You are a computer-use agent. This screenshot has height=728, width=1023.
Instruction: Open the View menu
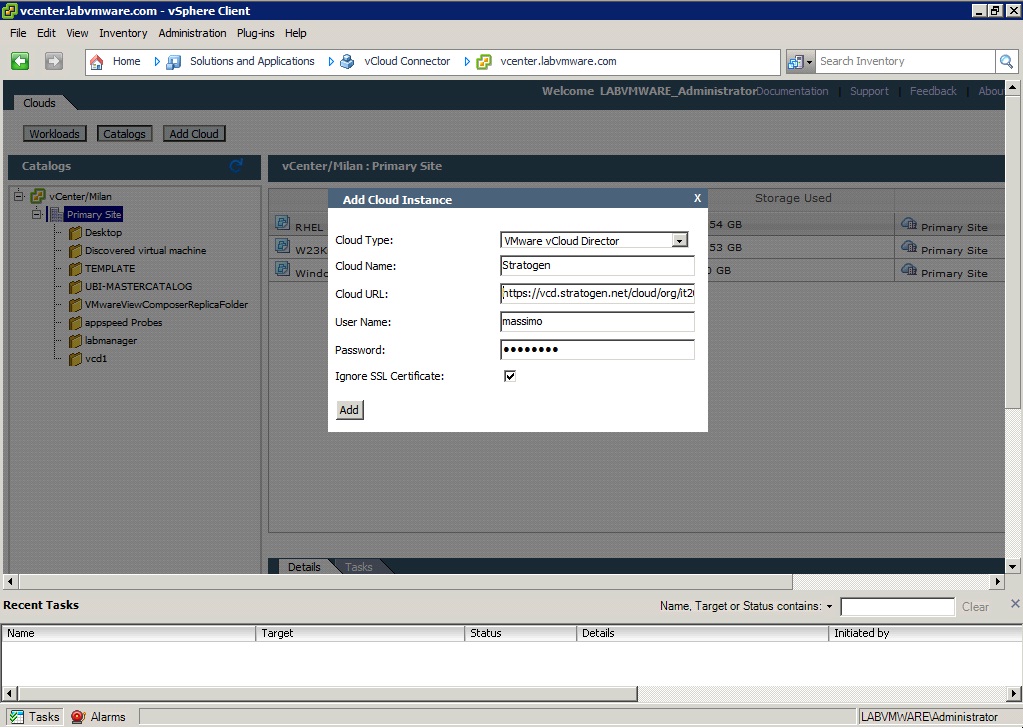[77, 33]
